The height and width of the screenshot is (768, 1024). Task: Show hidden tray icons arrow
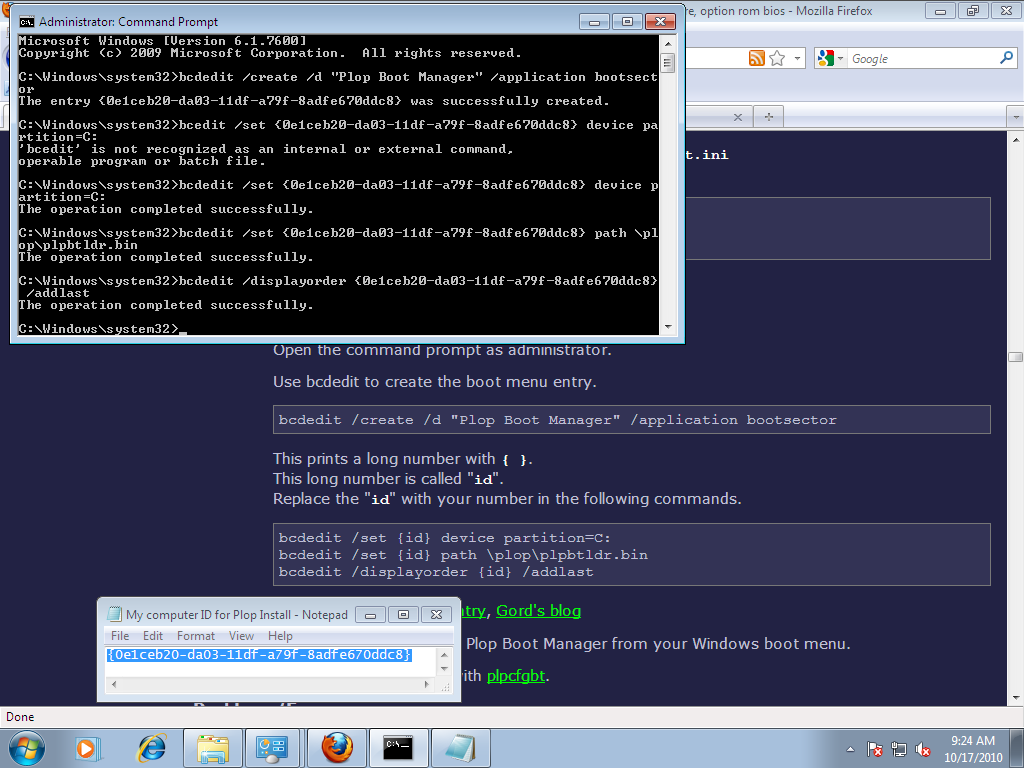tap(850, 749)
